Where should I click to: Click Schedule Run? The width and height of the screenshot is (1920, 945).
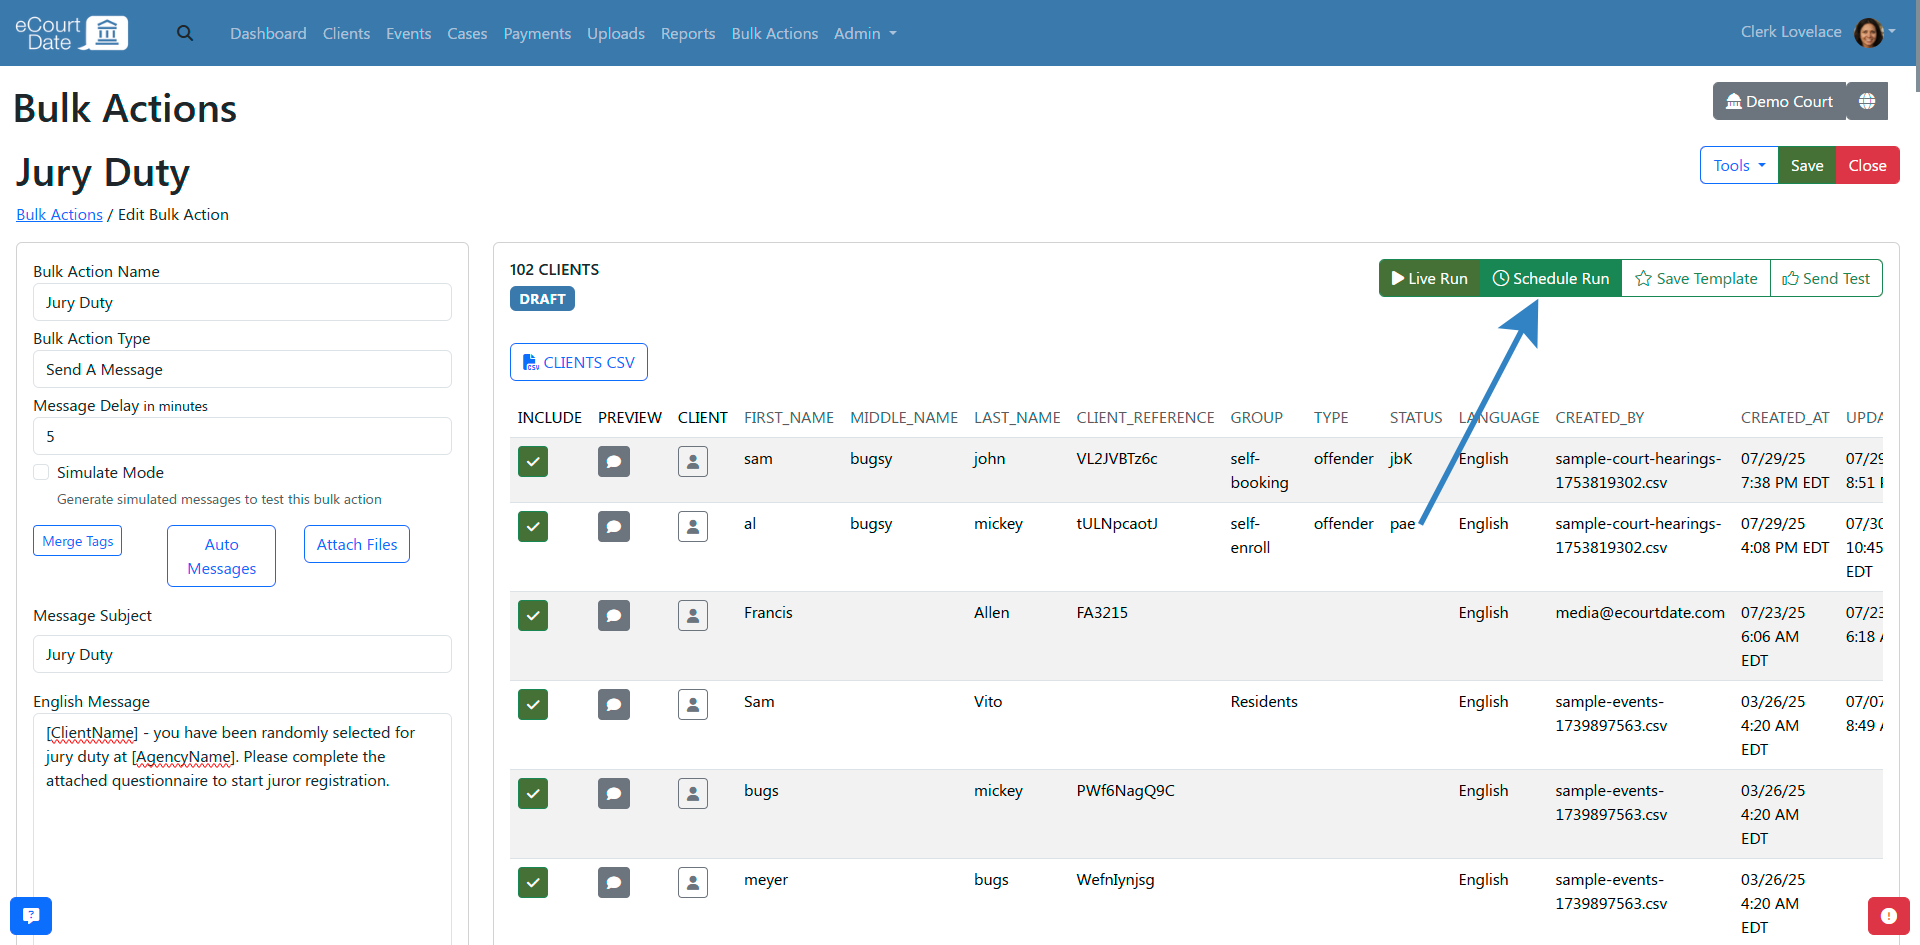[x=1551, y=278]
